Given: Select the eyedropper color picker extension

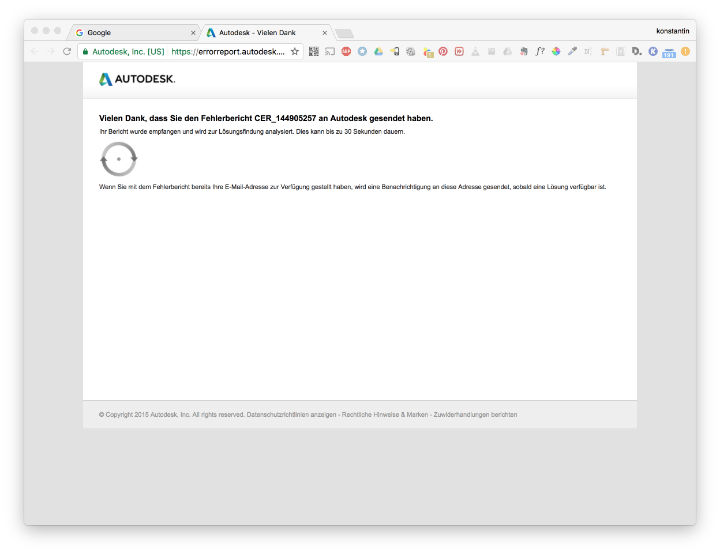Looking at the screenshot, I should 572,51.
